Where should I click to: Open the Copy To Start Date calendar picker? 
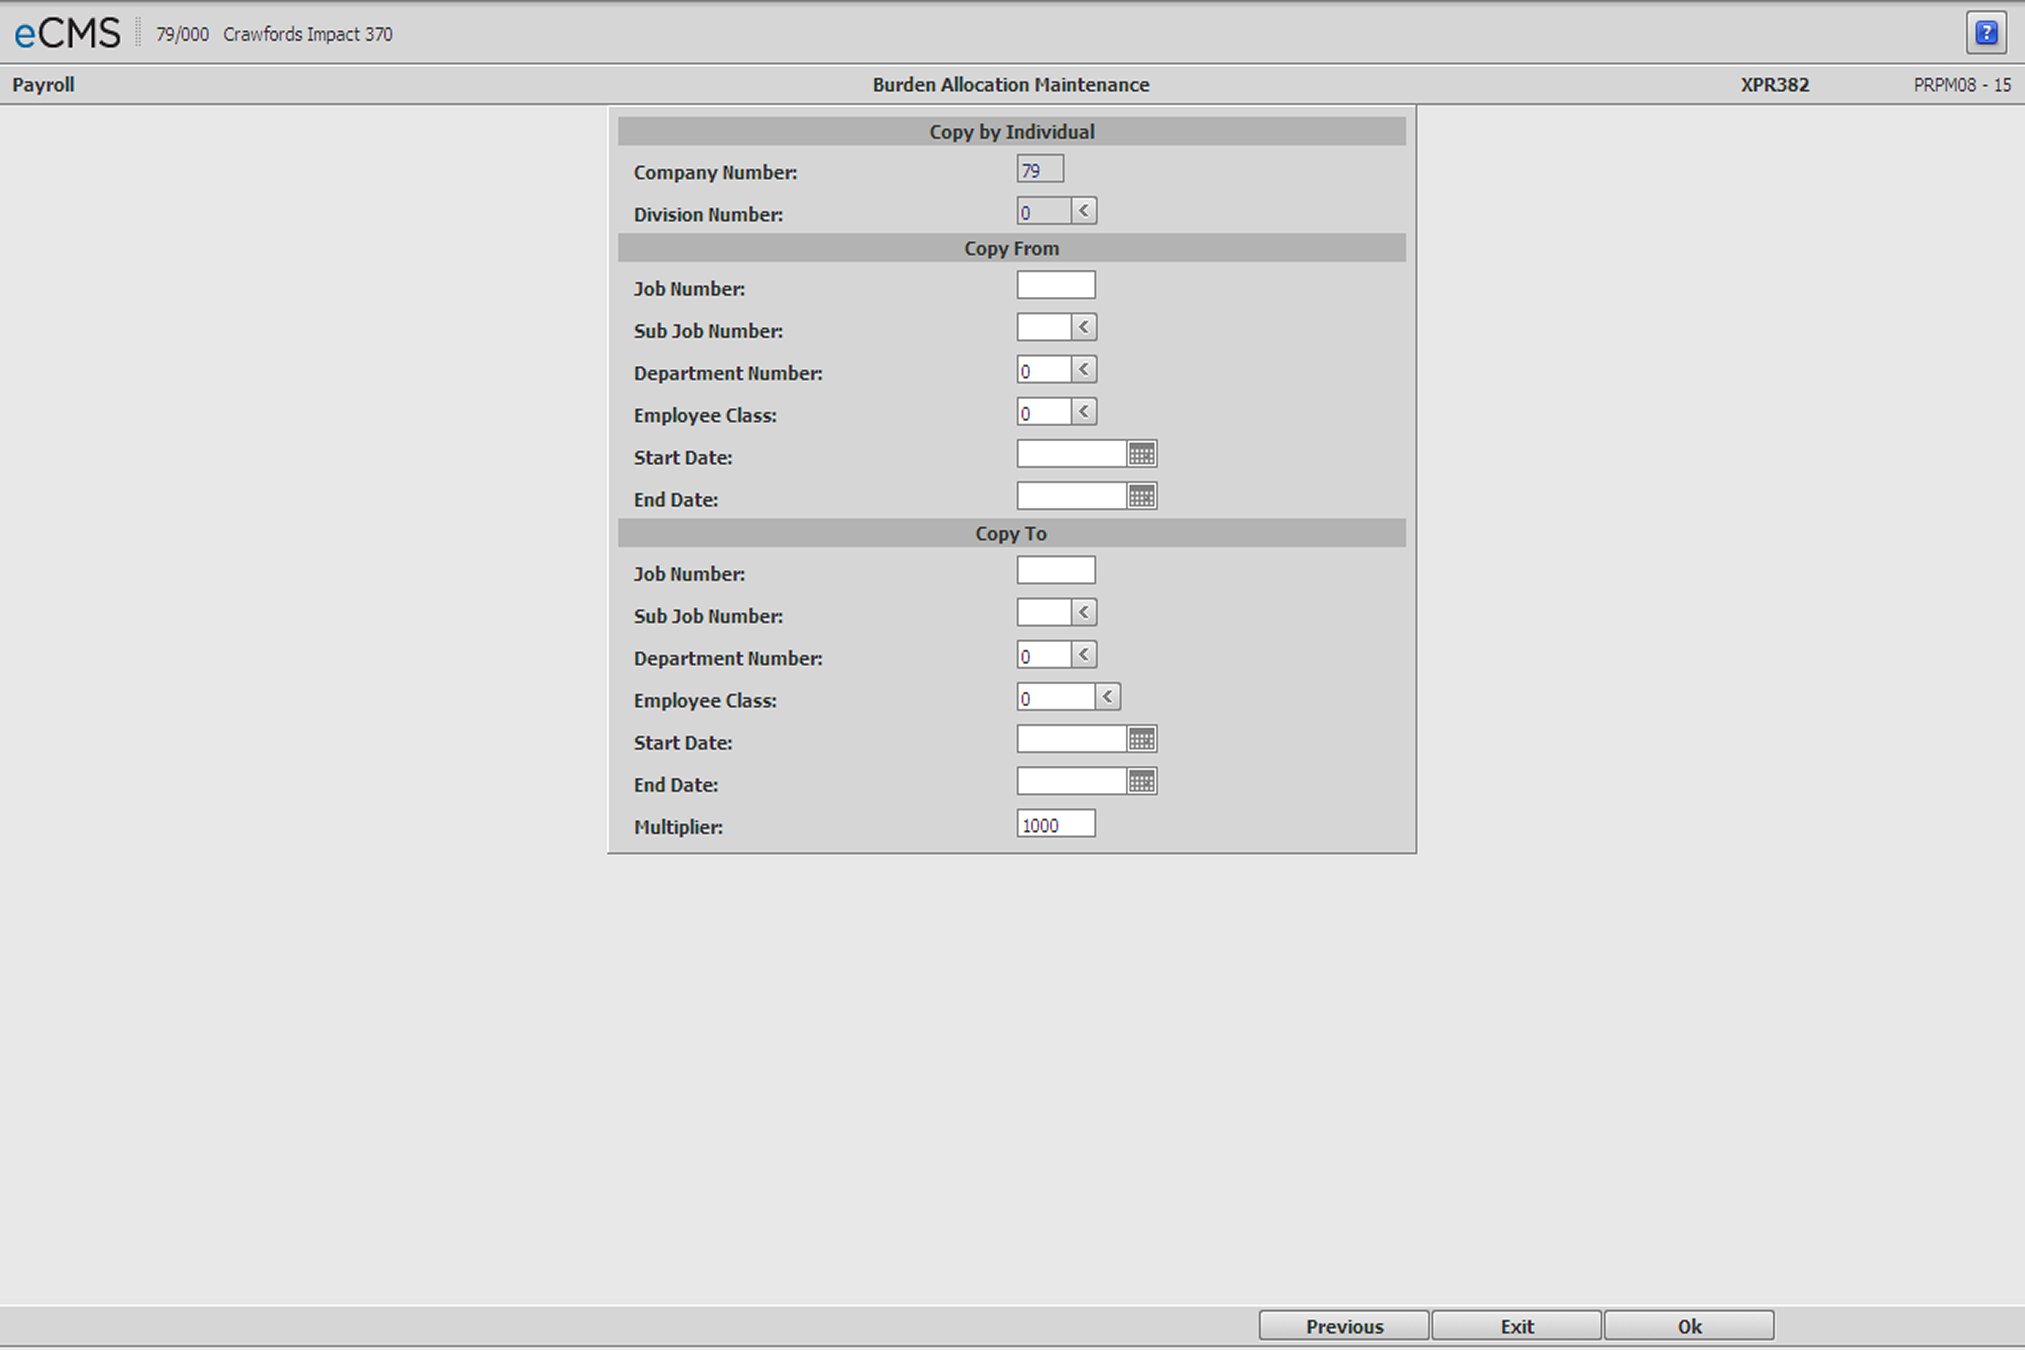(1143, 738)
